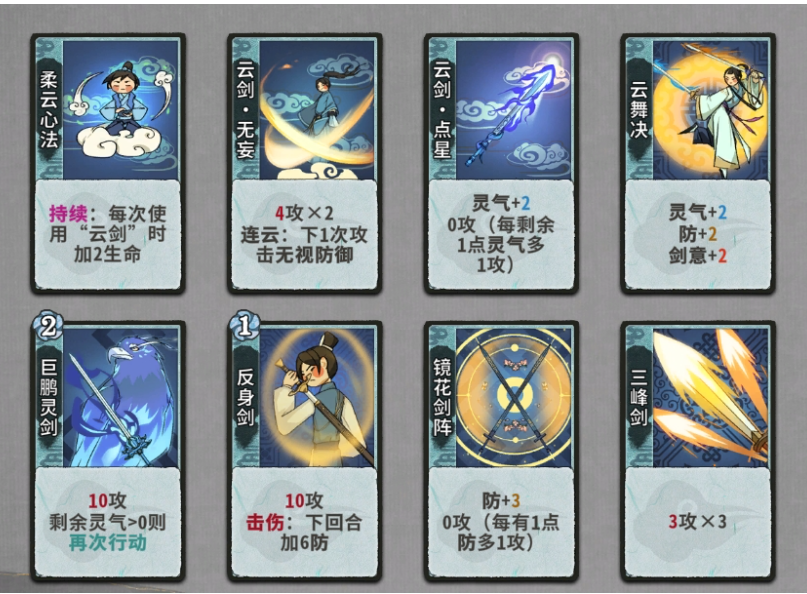Select the 巨鹏灵剑 blue eagle artwork
Screen dimensions: 807x594
(121, 398)
